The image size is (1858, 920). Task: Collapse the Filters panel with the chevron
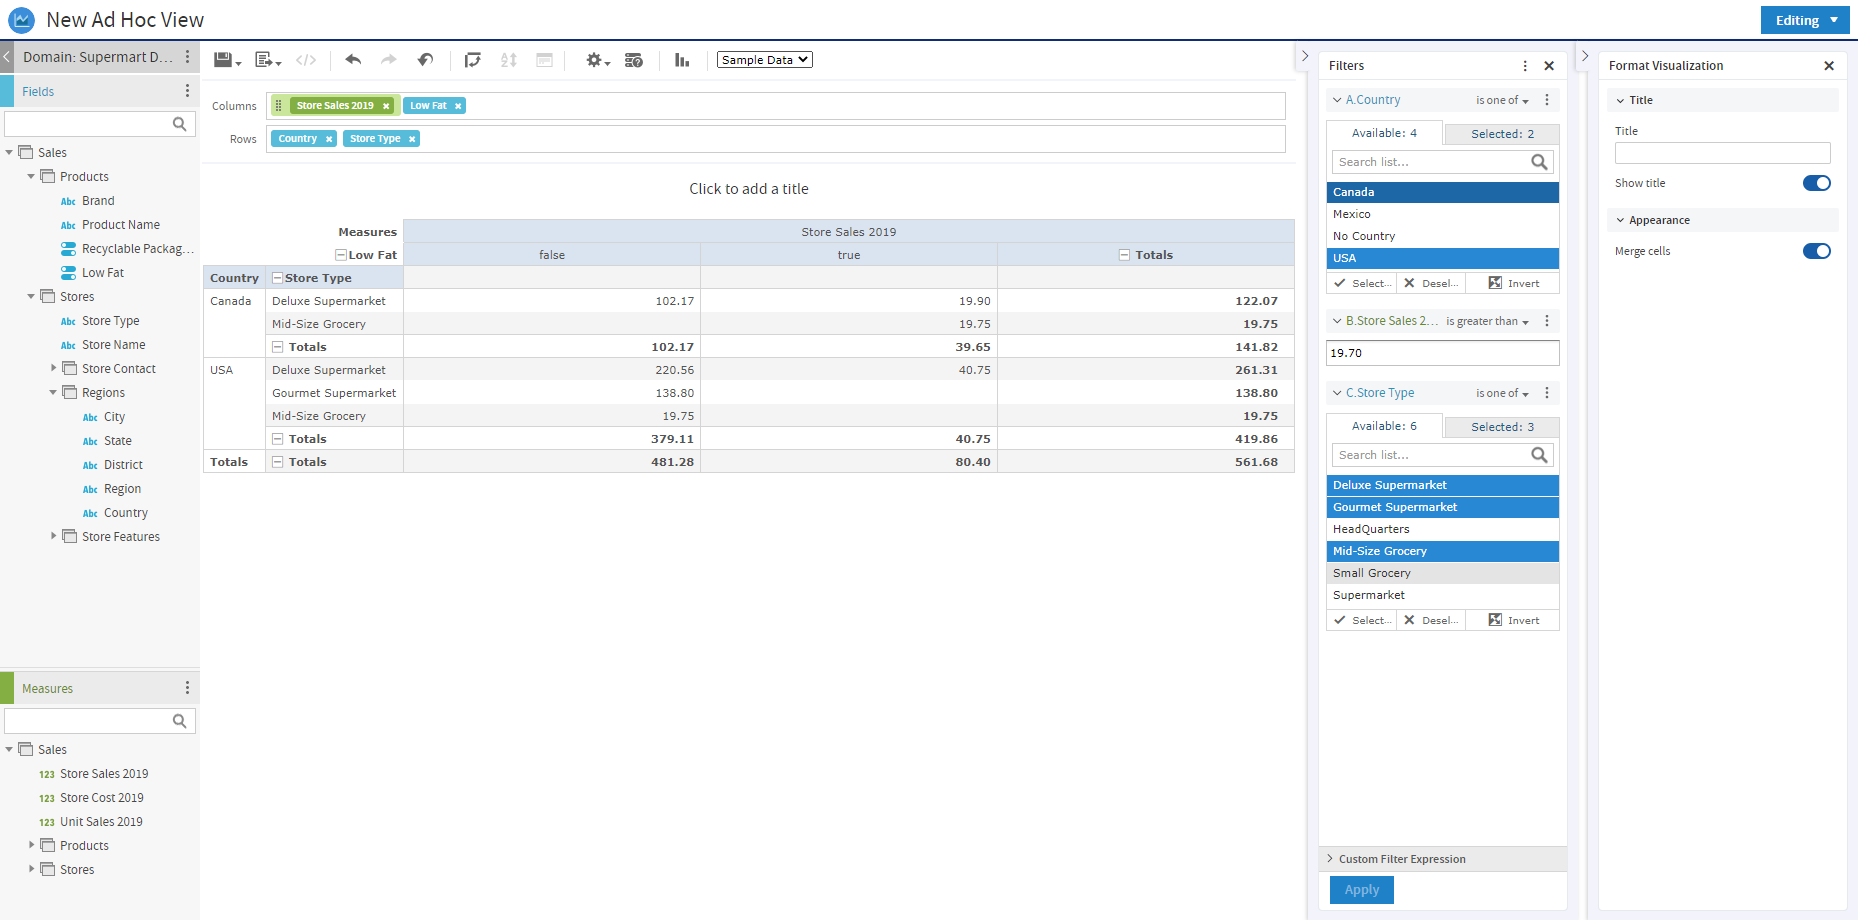click(x=1305, y=56)
